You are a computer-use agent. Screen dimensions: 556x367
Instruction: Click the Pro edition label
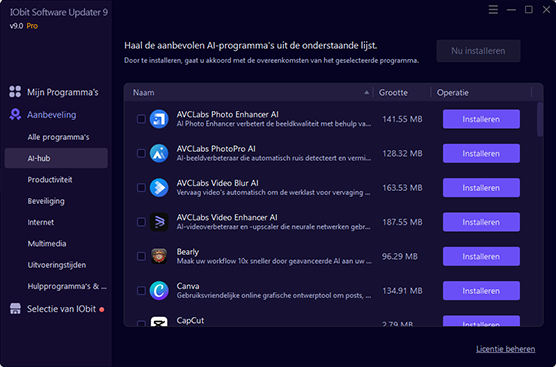[32, 26]
